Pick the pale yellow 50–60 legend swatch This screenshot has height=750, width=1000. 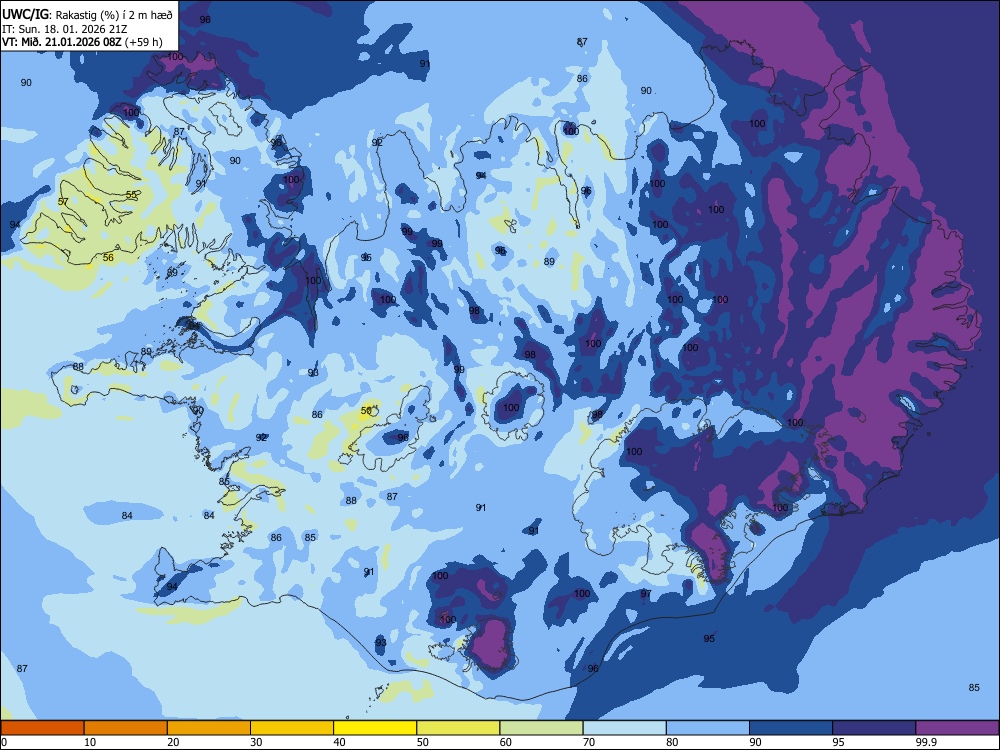(x=459, y=728)
